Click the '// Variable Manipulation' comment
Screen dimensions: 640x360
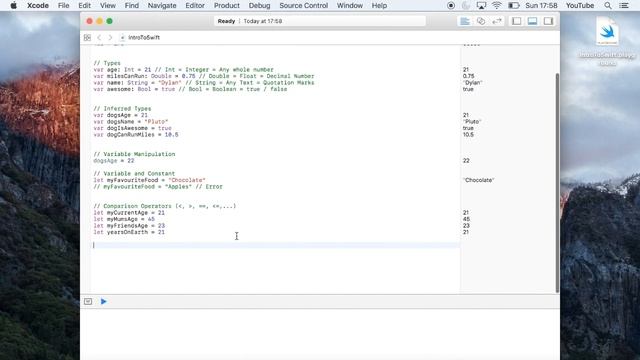(x=134, y=154)
